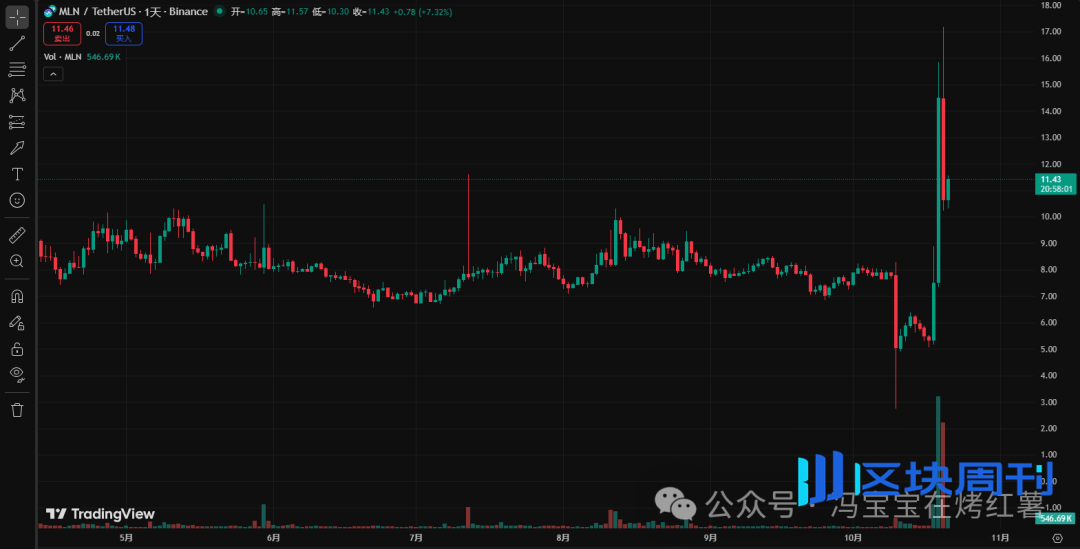Click the zoom in tool
Image resolution: width=1080 pixels, height=549 pixels.
click(17, 261)
